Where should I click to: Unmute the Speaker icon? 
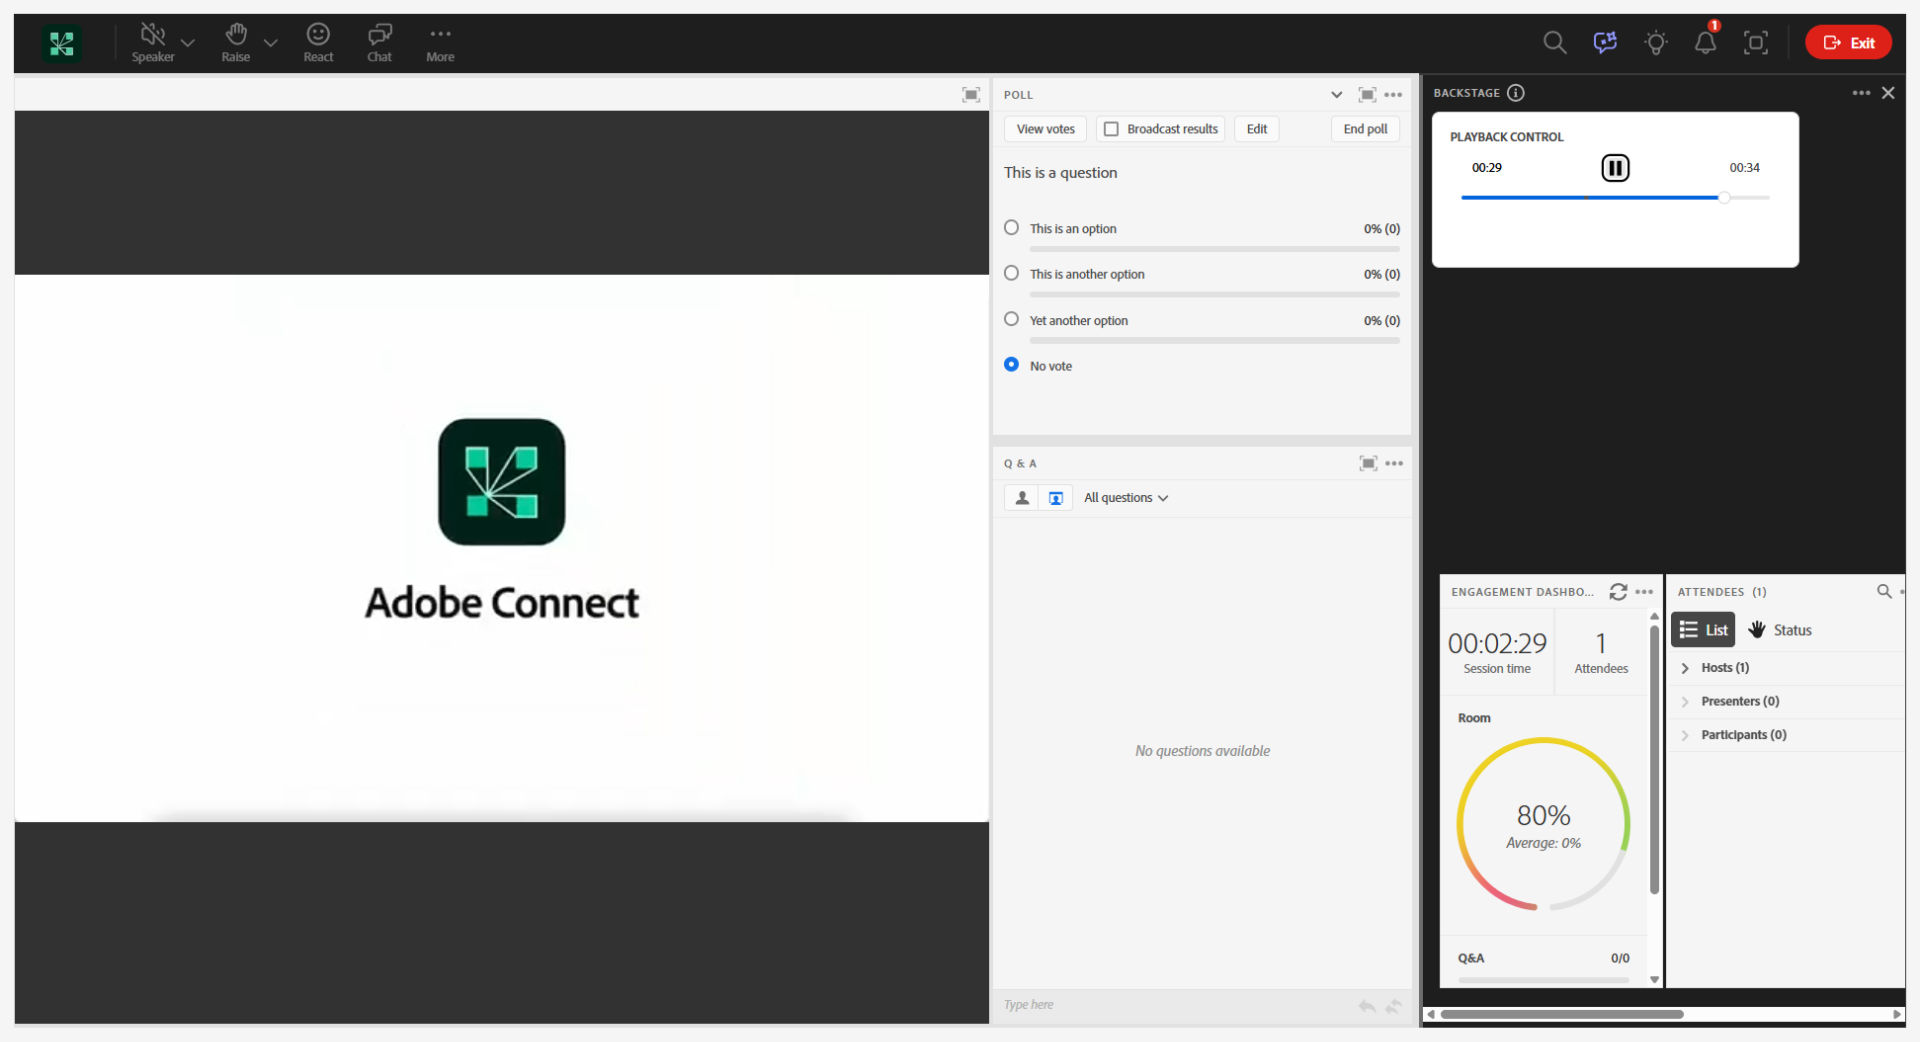(x=153, y=43)
